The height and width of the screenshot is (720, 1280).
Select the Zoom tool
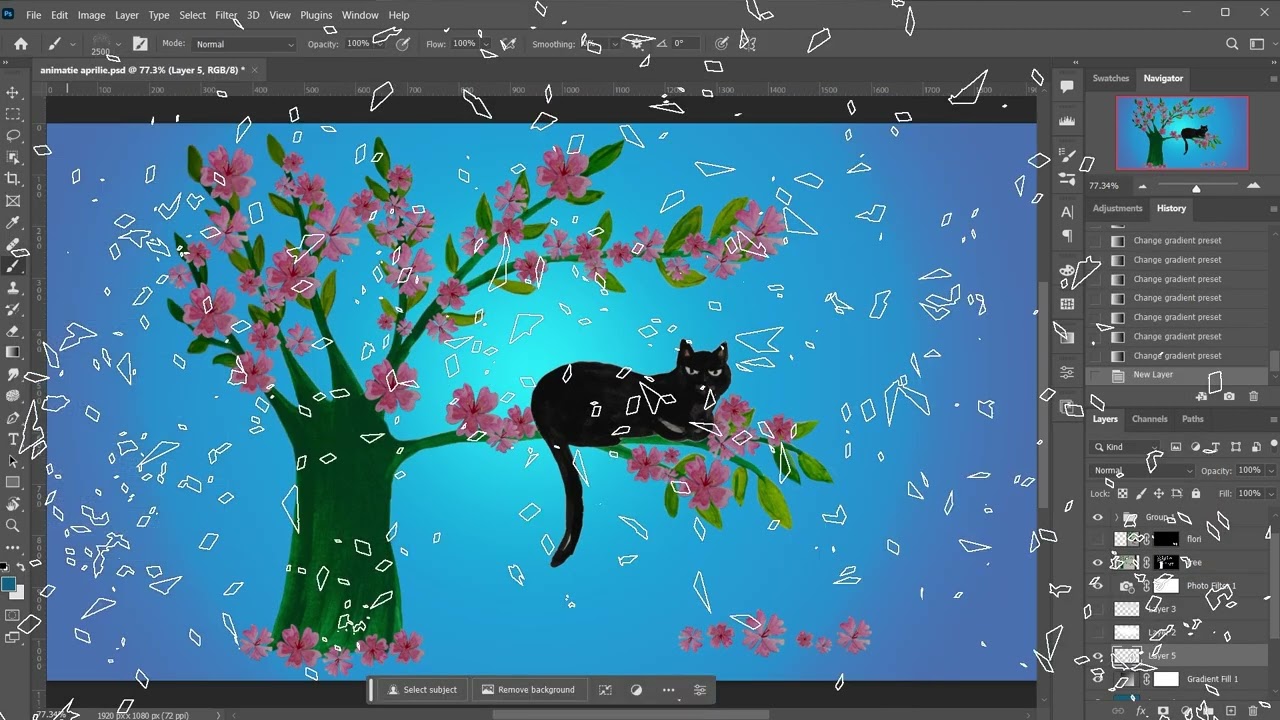pyautogui.click(x=13, y=525)
